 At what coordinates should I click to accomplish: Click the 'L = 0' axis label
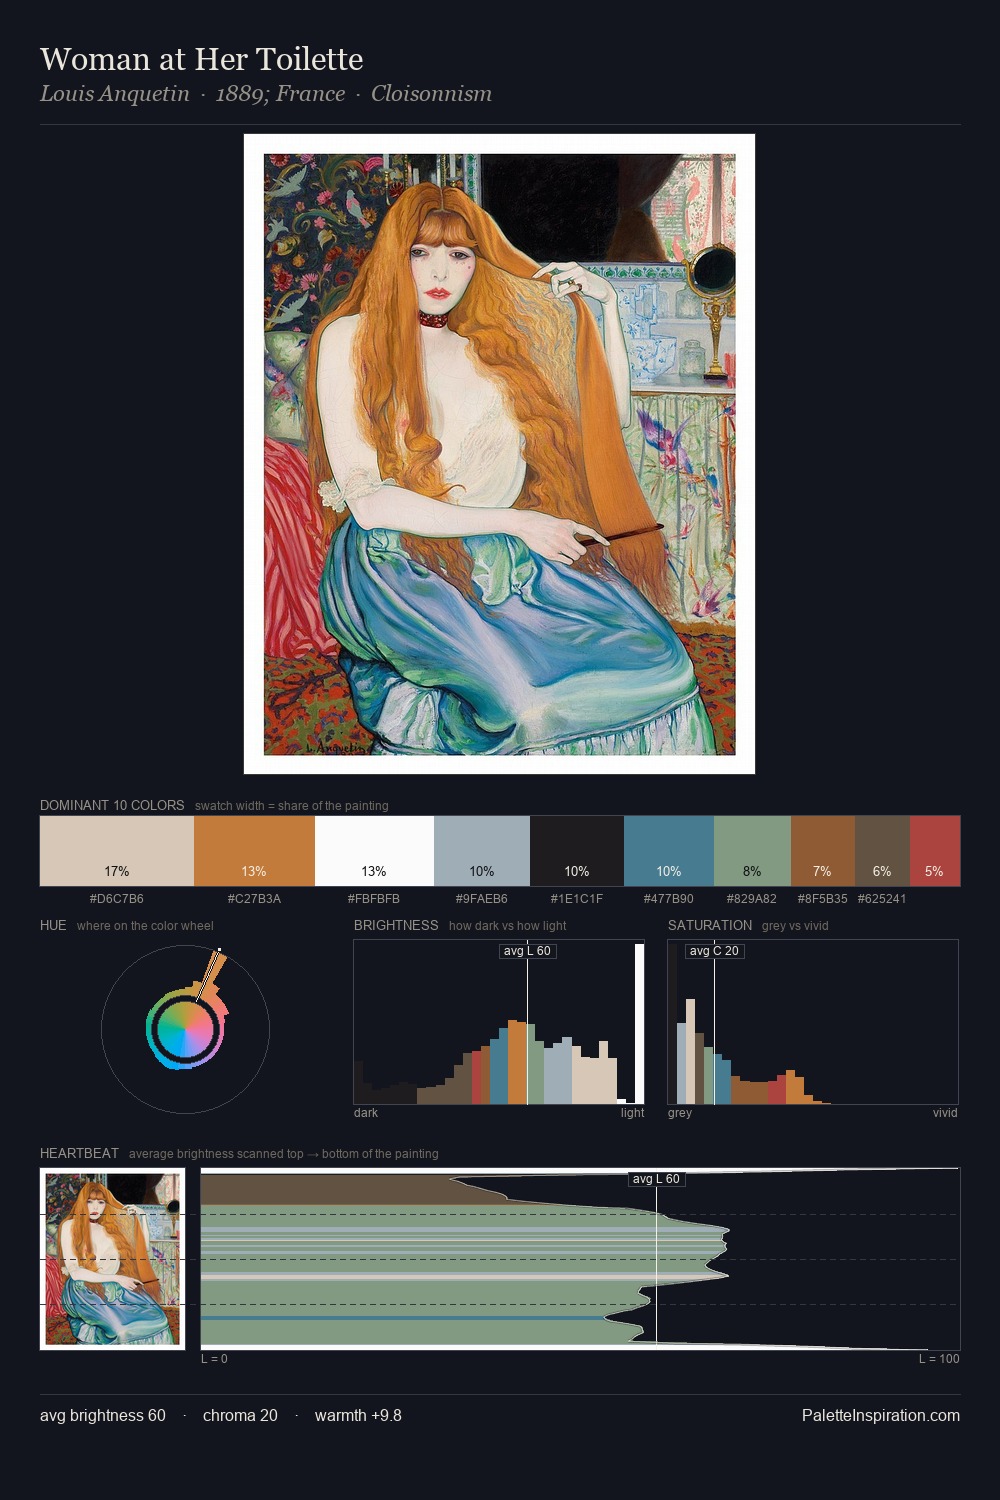(x=214, y=1358)
